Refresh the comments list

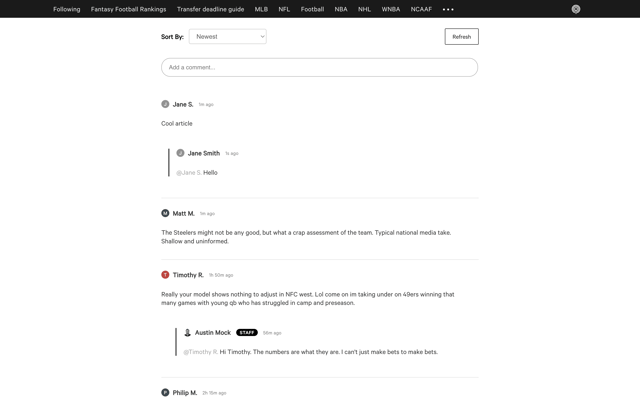[462, 37]
